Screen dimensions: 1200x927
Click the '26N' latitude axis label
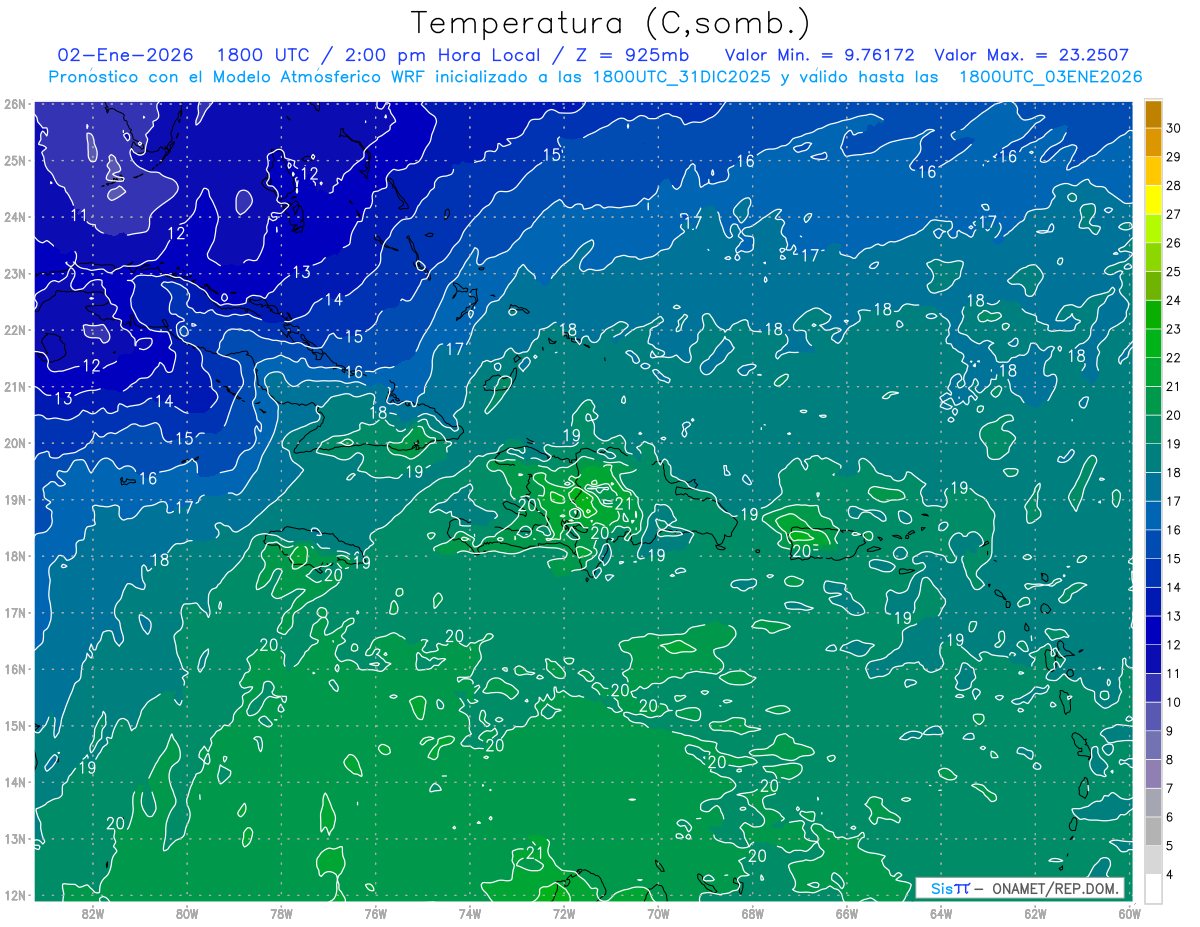[x=15, y=104]
